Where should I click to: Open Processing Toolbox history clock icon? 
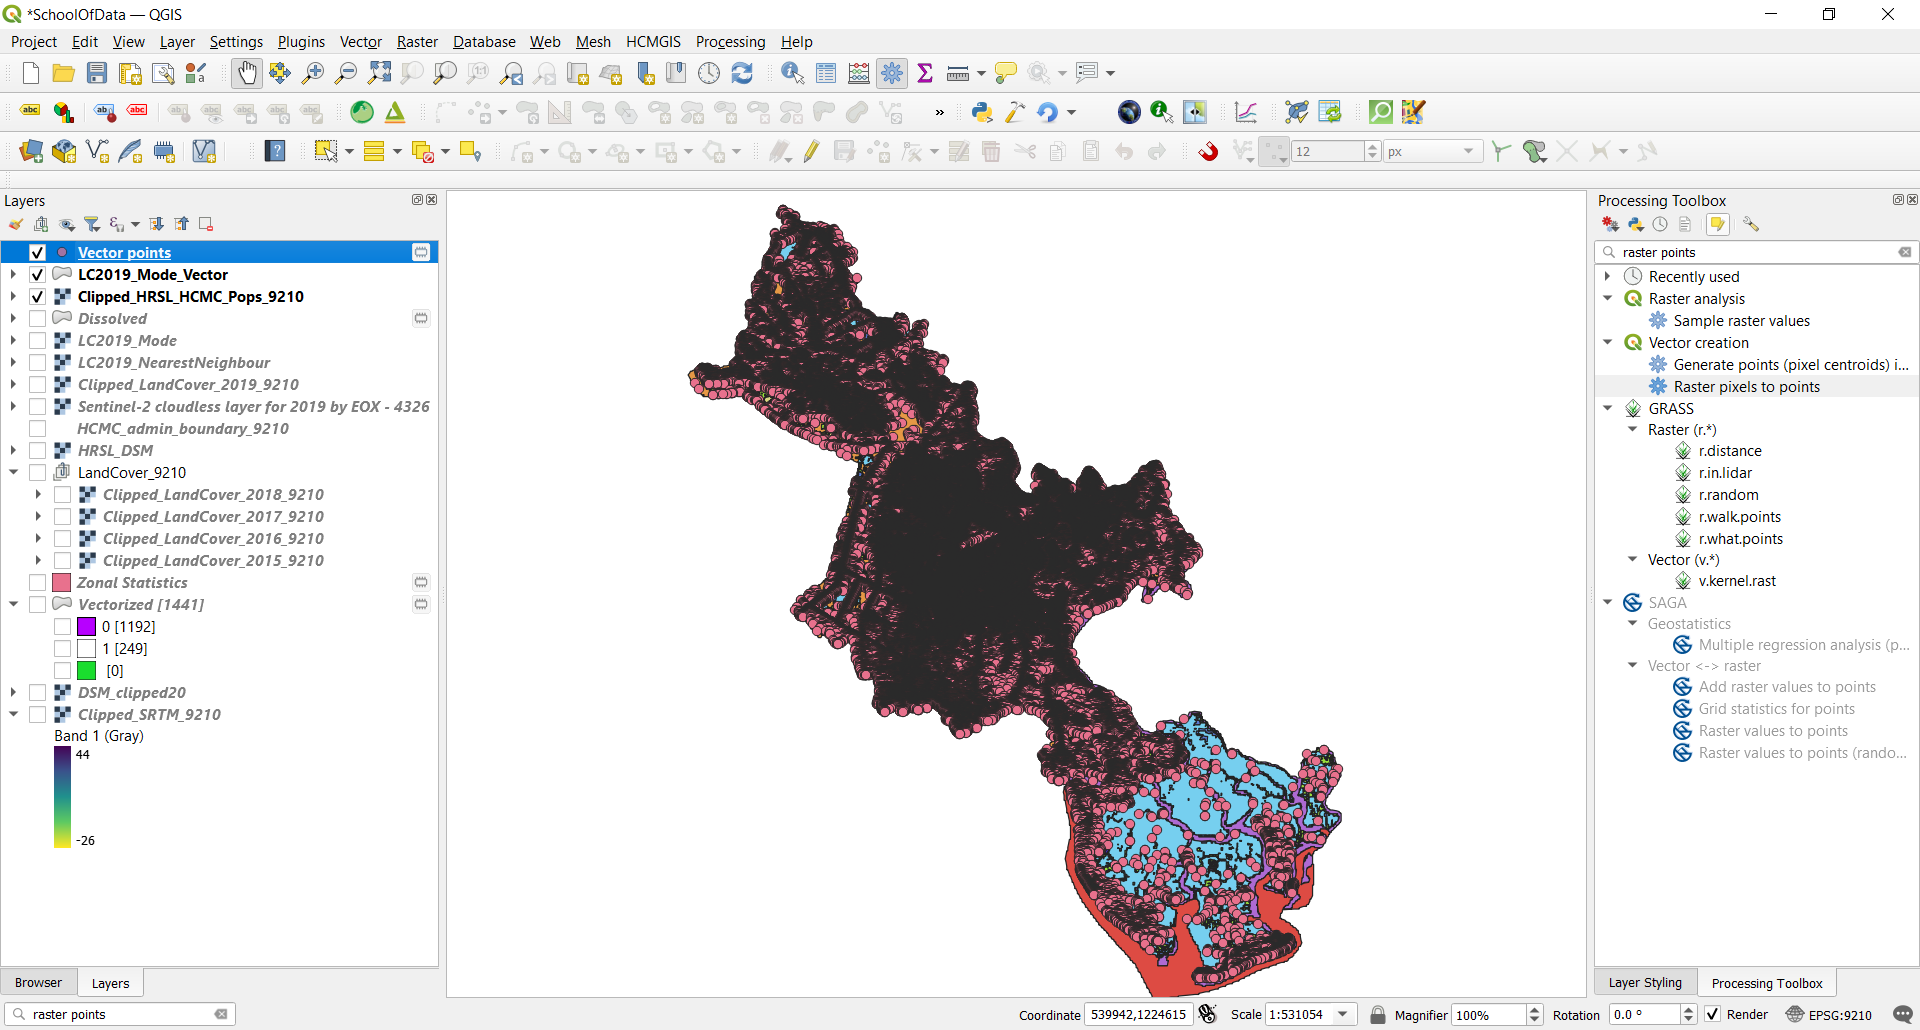click(x=1660, y=224)
